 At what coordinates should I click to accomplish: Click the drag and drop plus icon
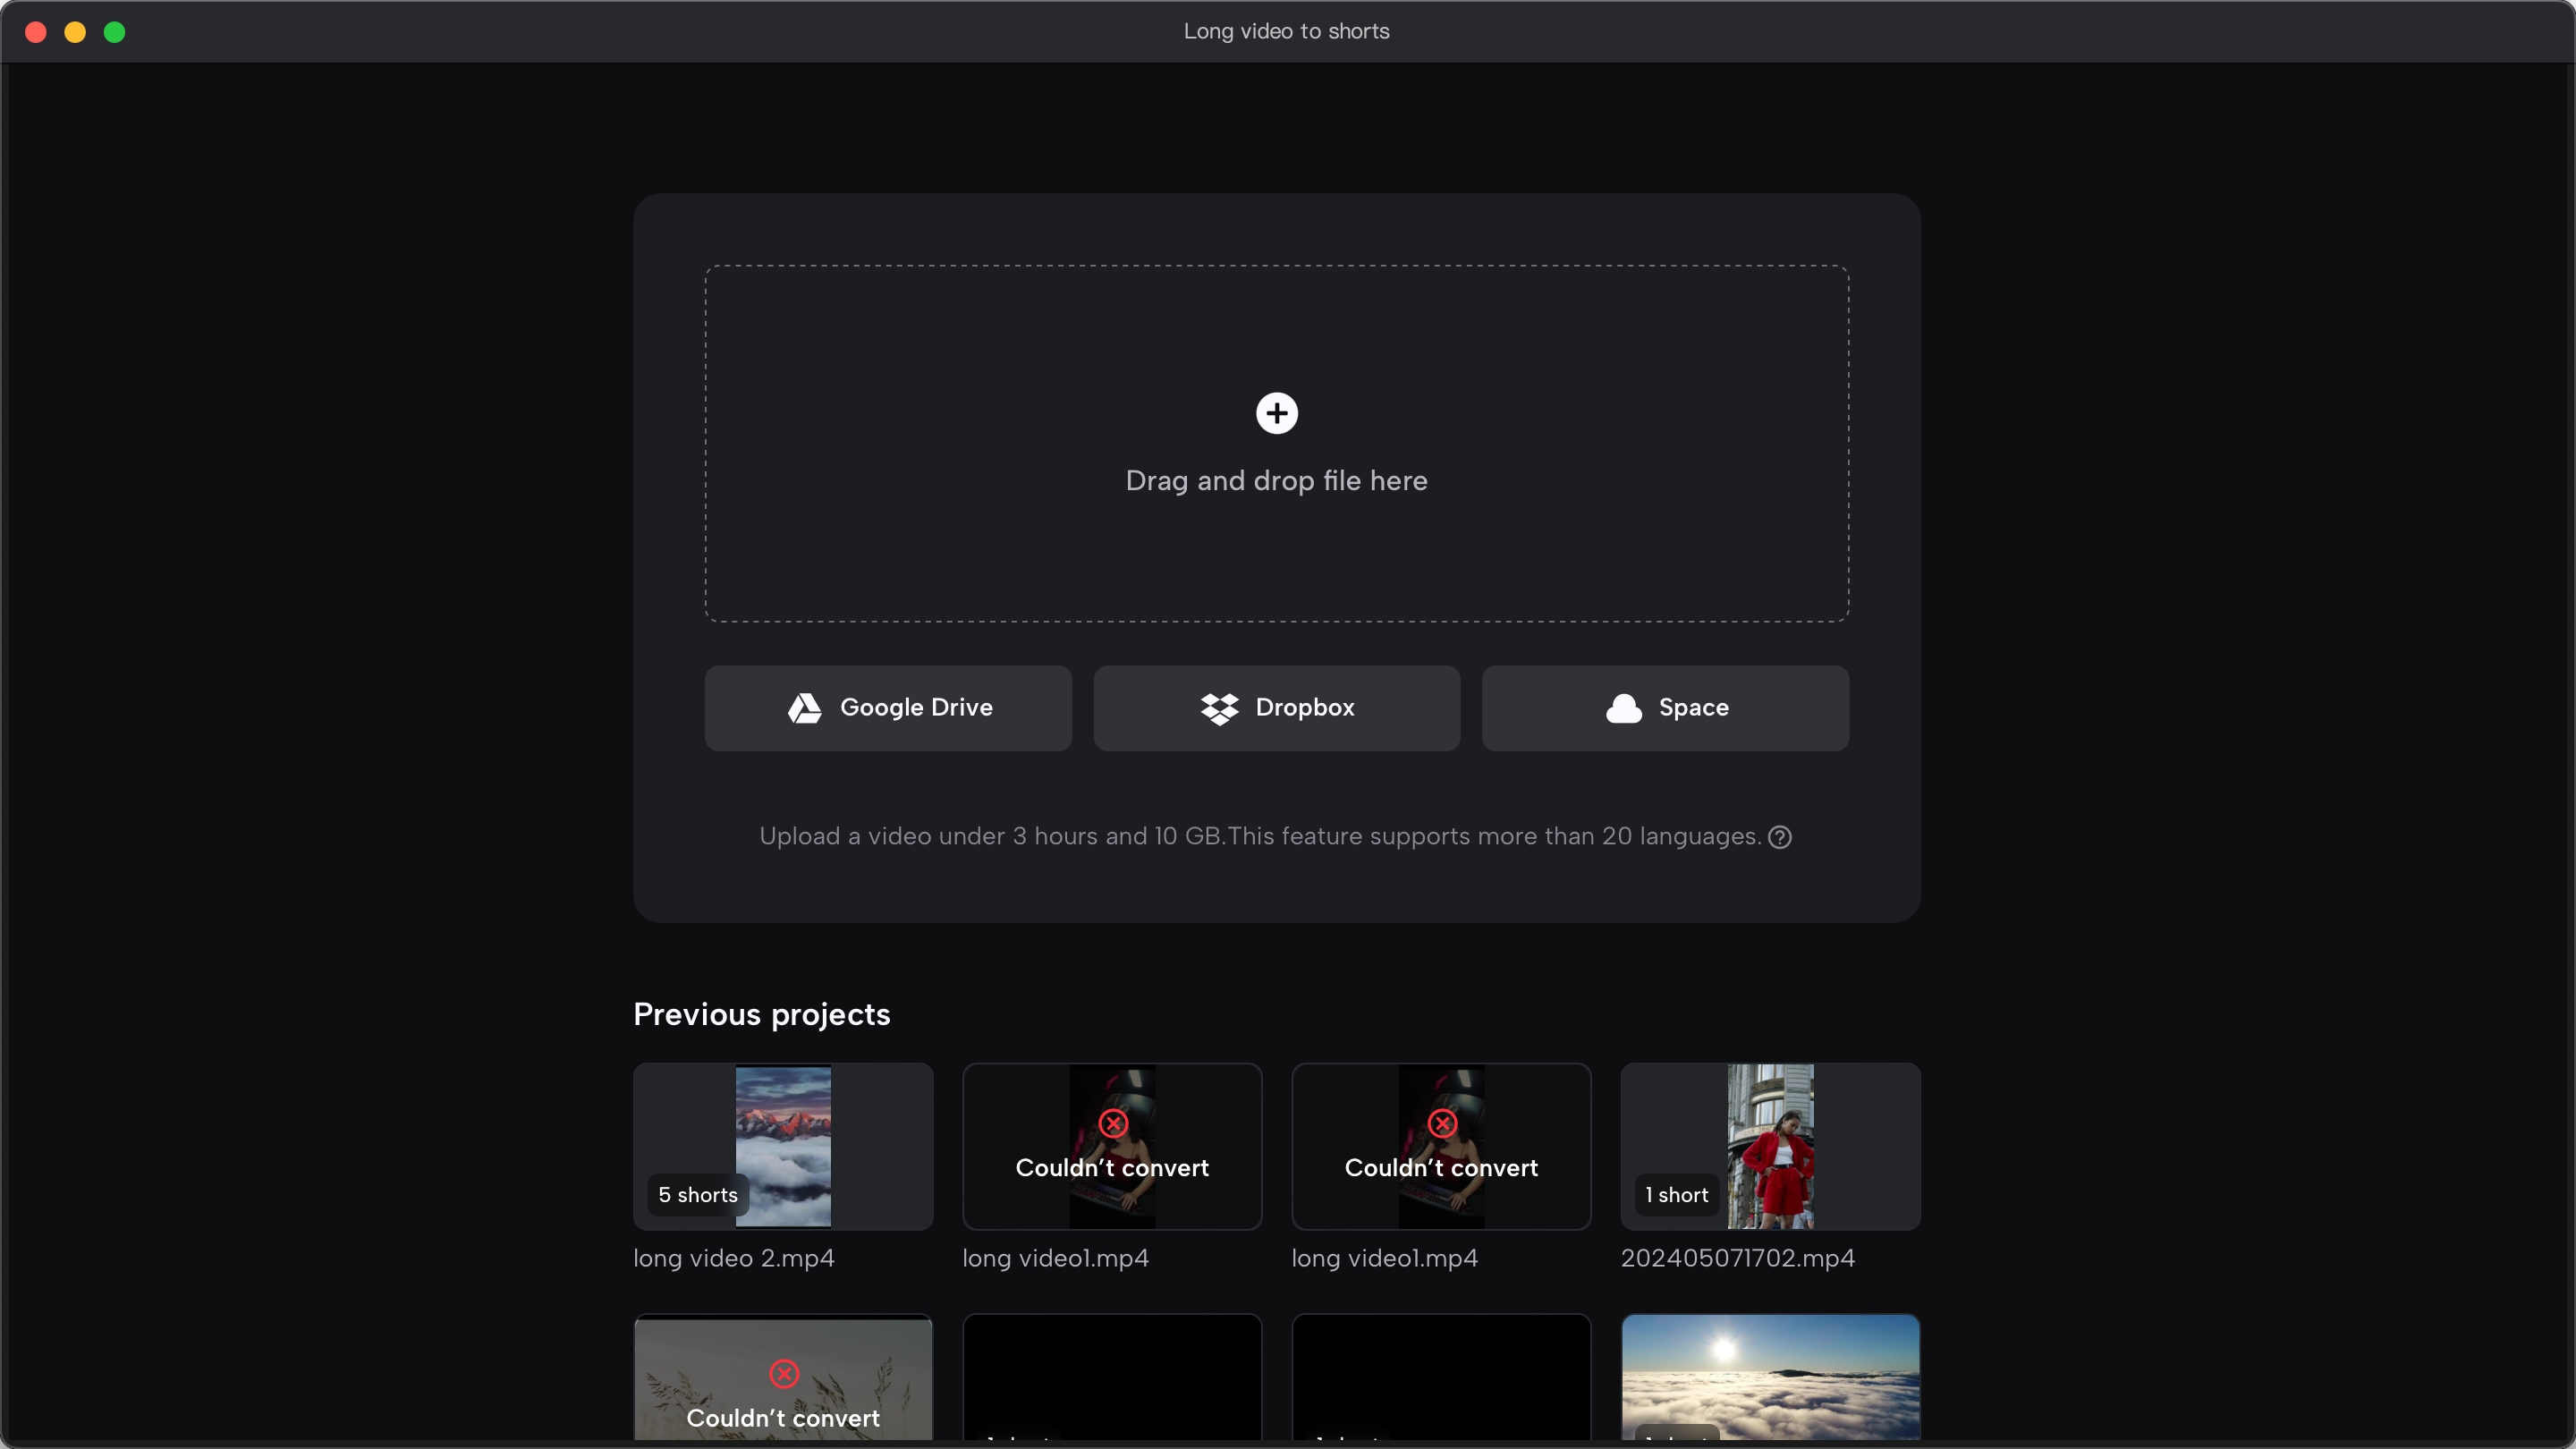1277,414
